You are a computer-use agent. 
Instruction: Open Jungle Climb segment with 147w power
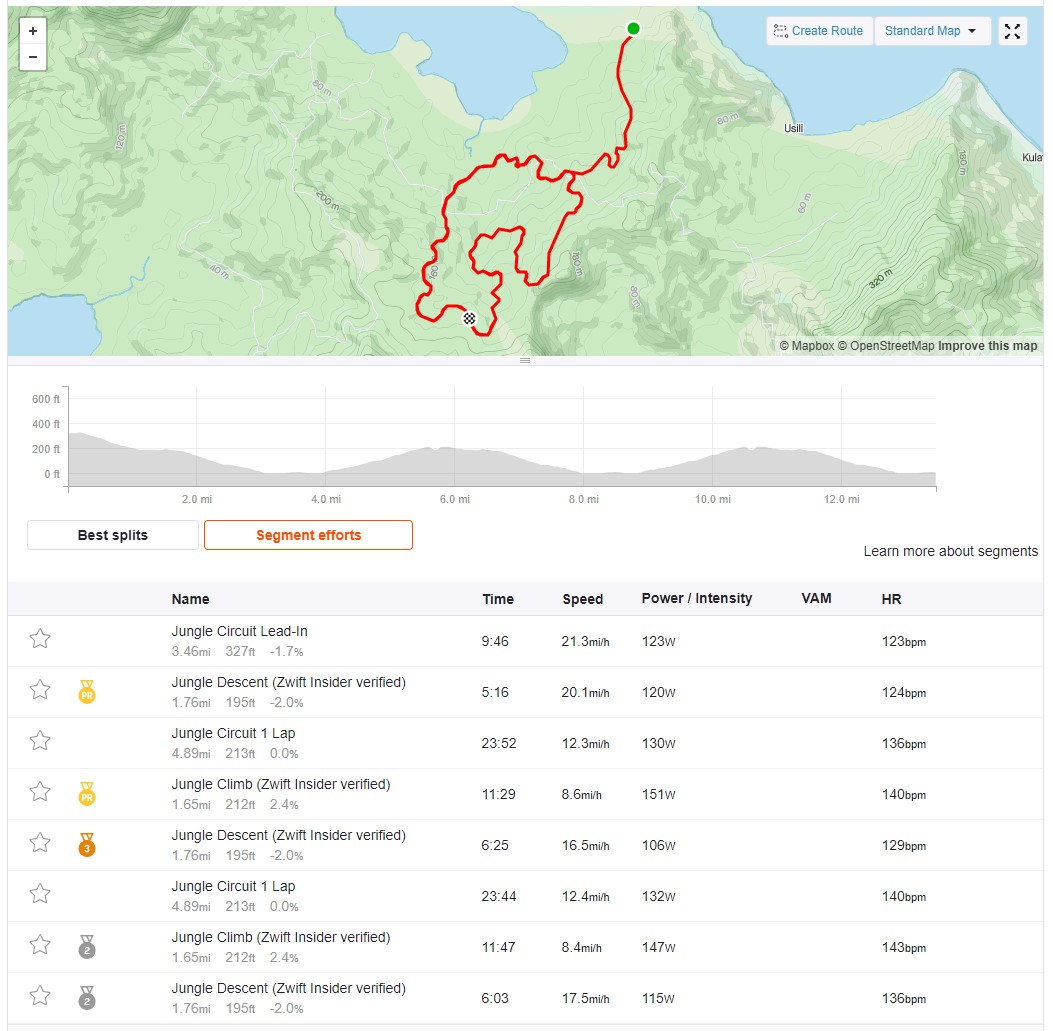coord(281,938)
